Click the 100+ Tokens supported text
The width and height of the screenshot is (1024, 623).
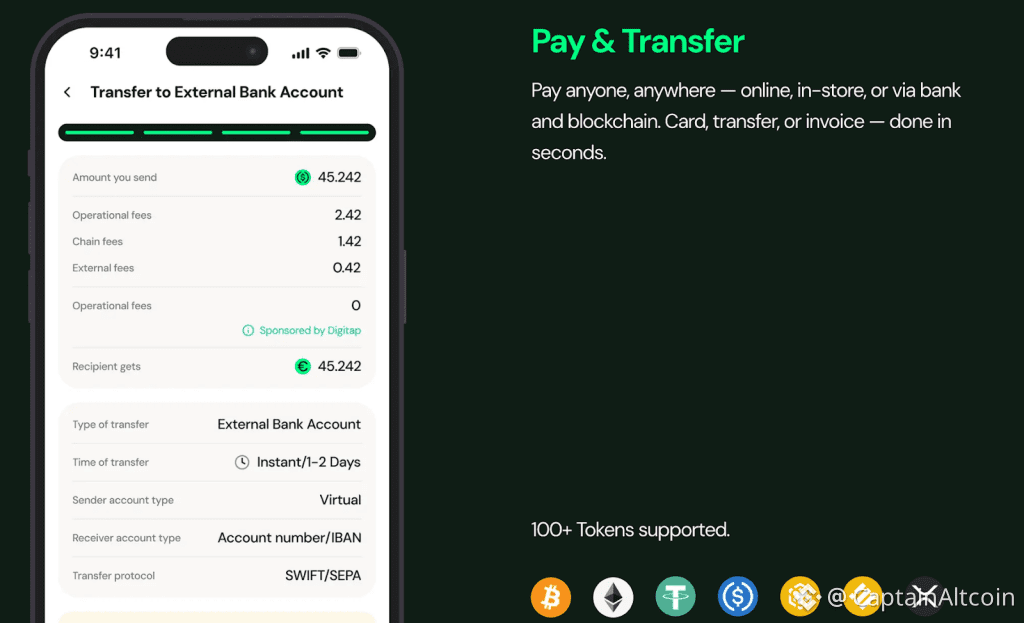point(630,530)
